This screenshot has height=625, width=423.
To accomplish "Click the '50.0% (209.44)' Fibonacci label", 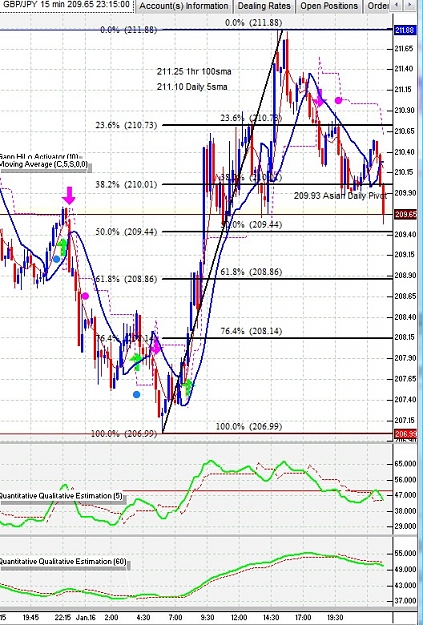I will 126,232.
